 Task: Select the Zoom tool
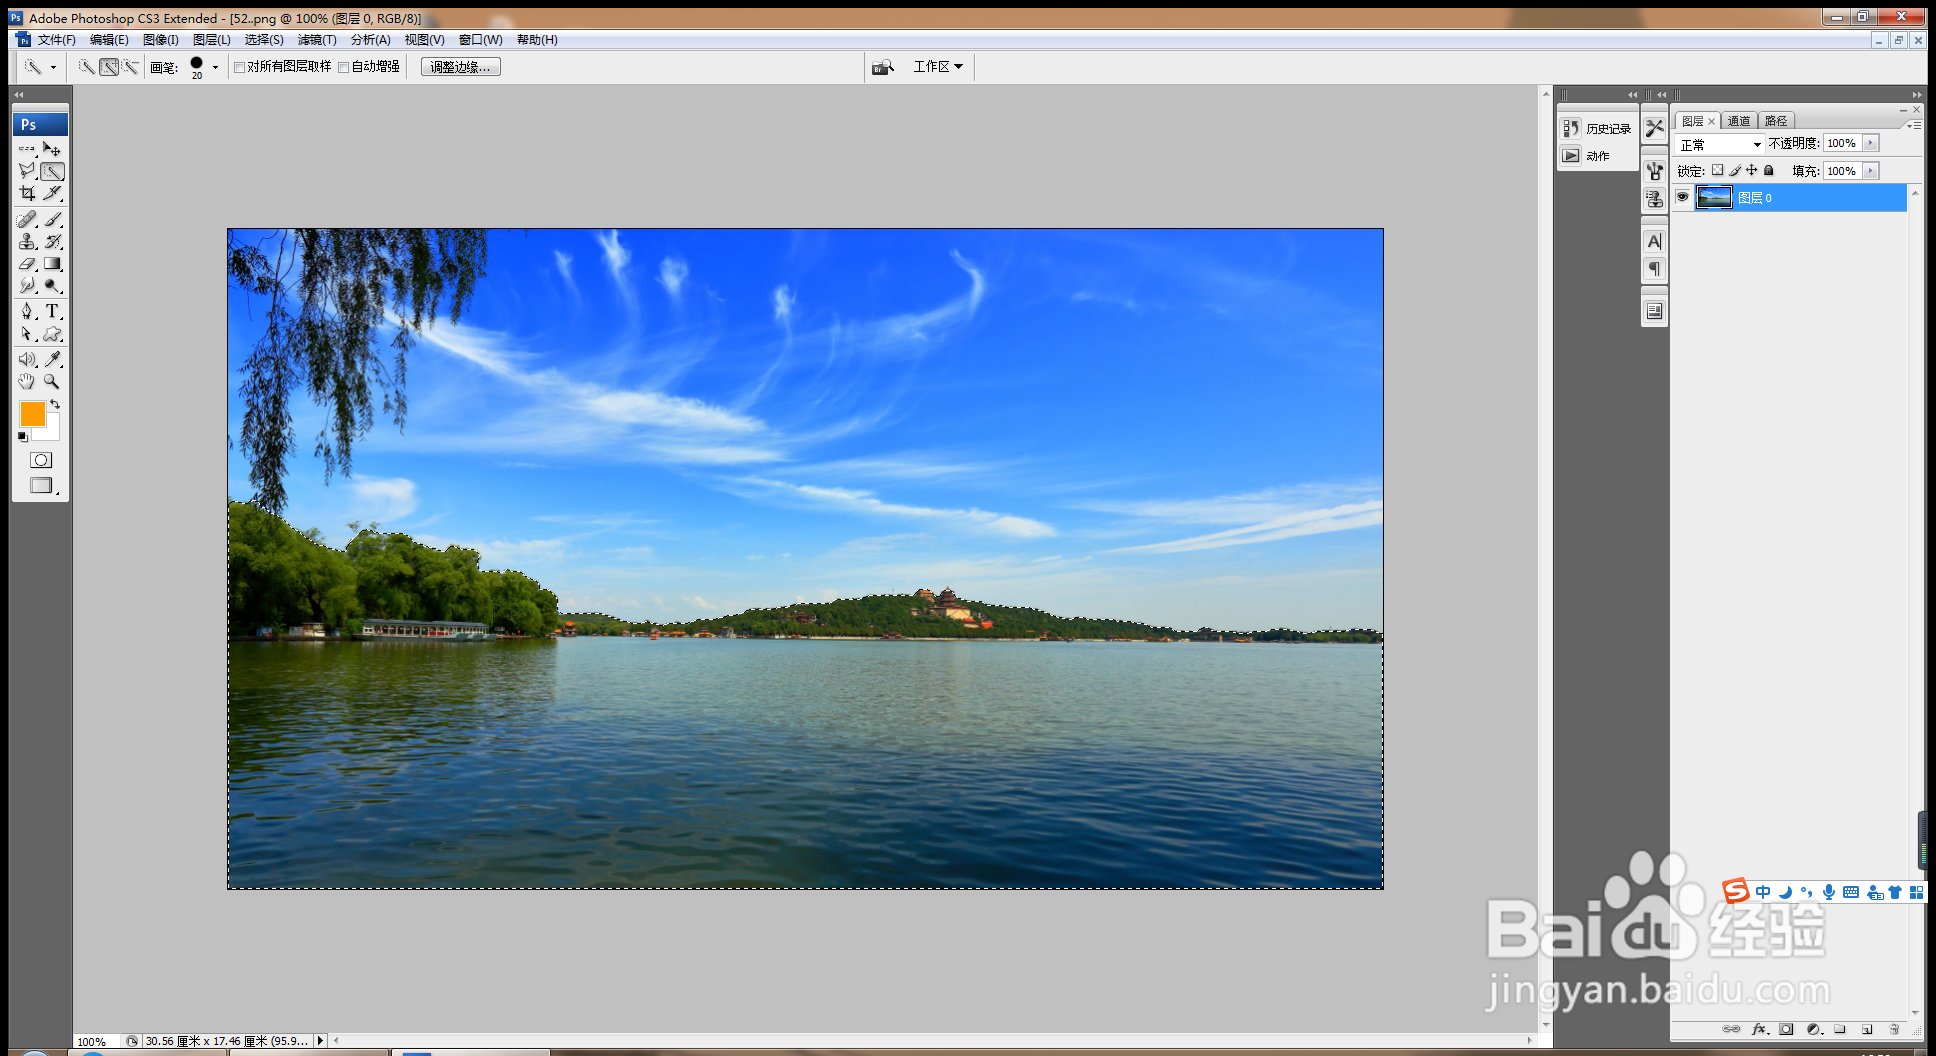coord(52,381)
